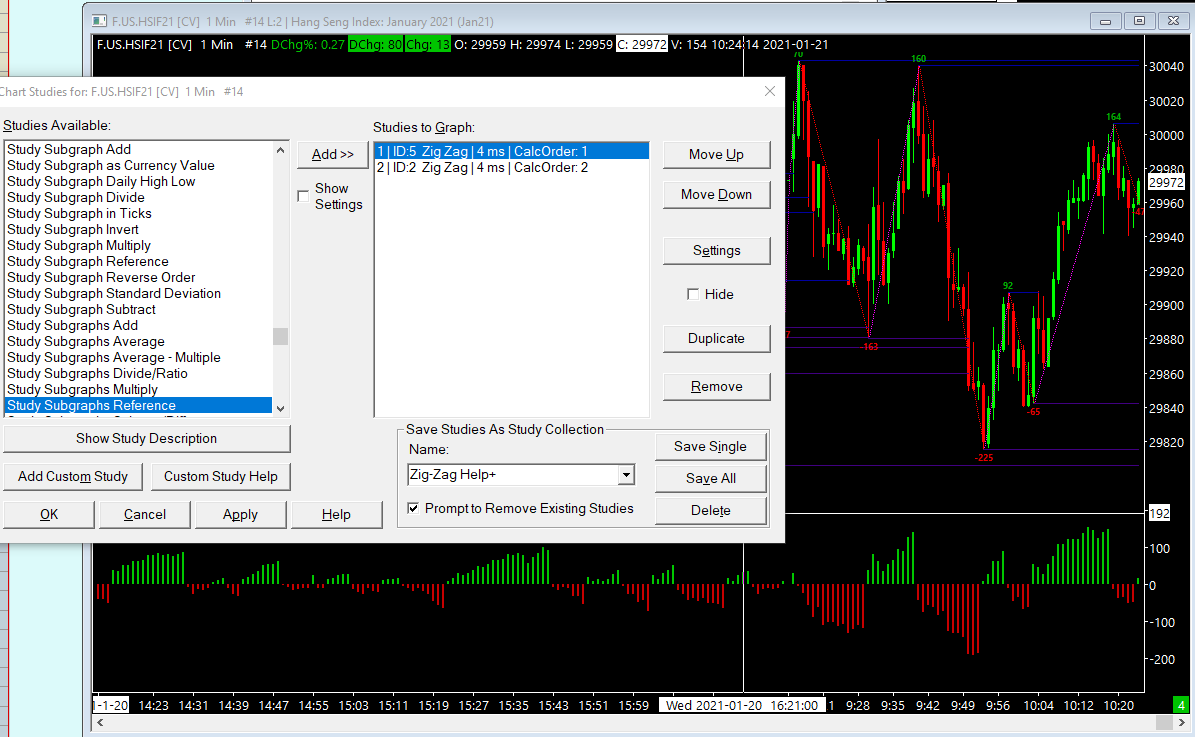
Task: Click Save All button
Action: pyautogui.click(x=710, y=479)
